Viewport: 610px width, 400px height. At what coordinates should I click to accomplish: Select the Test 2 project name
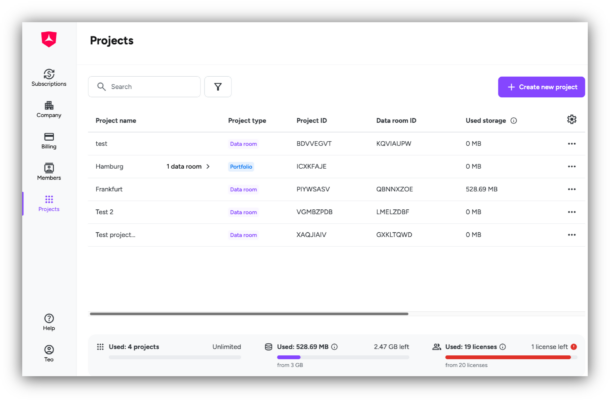[x=104, y=212]
